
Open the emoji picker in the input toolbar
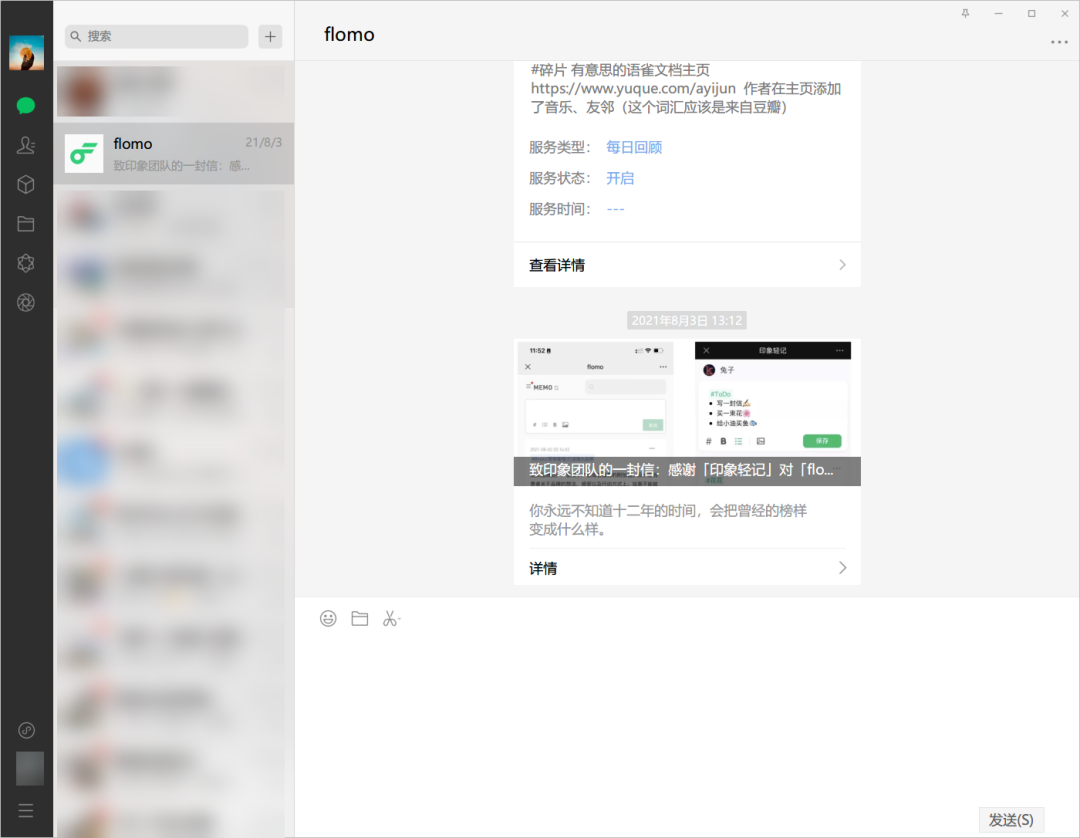click(x=328, y=618)
